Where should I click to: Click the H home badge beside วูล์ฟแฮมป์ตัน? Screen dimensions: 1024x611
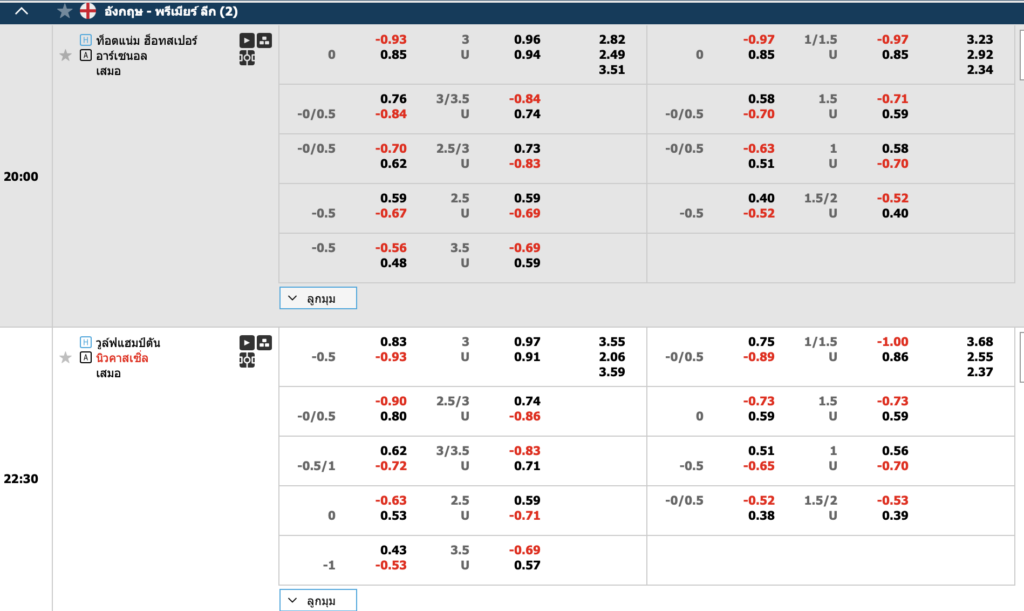86,342
